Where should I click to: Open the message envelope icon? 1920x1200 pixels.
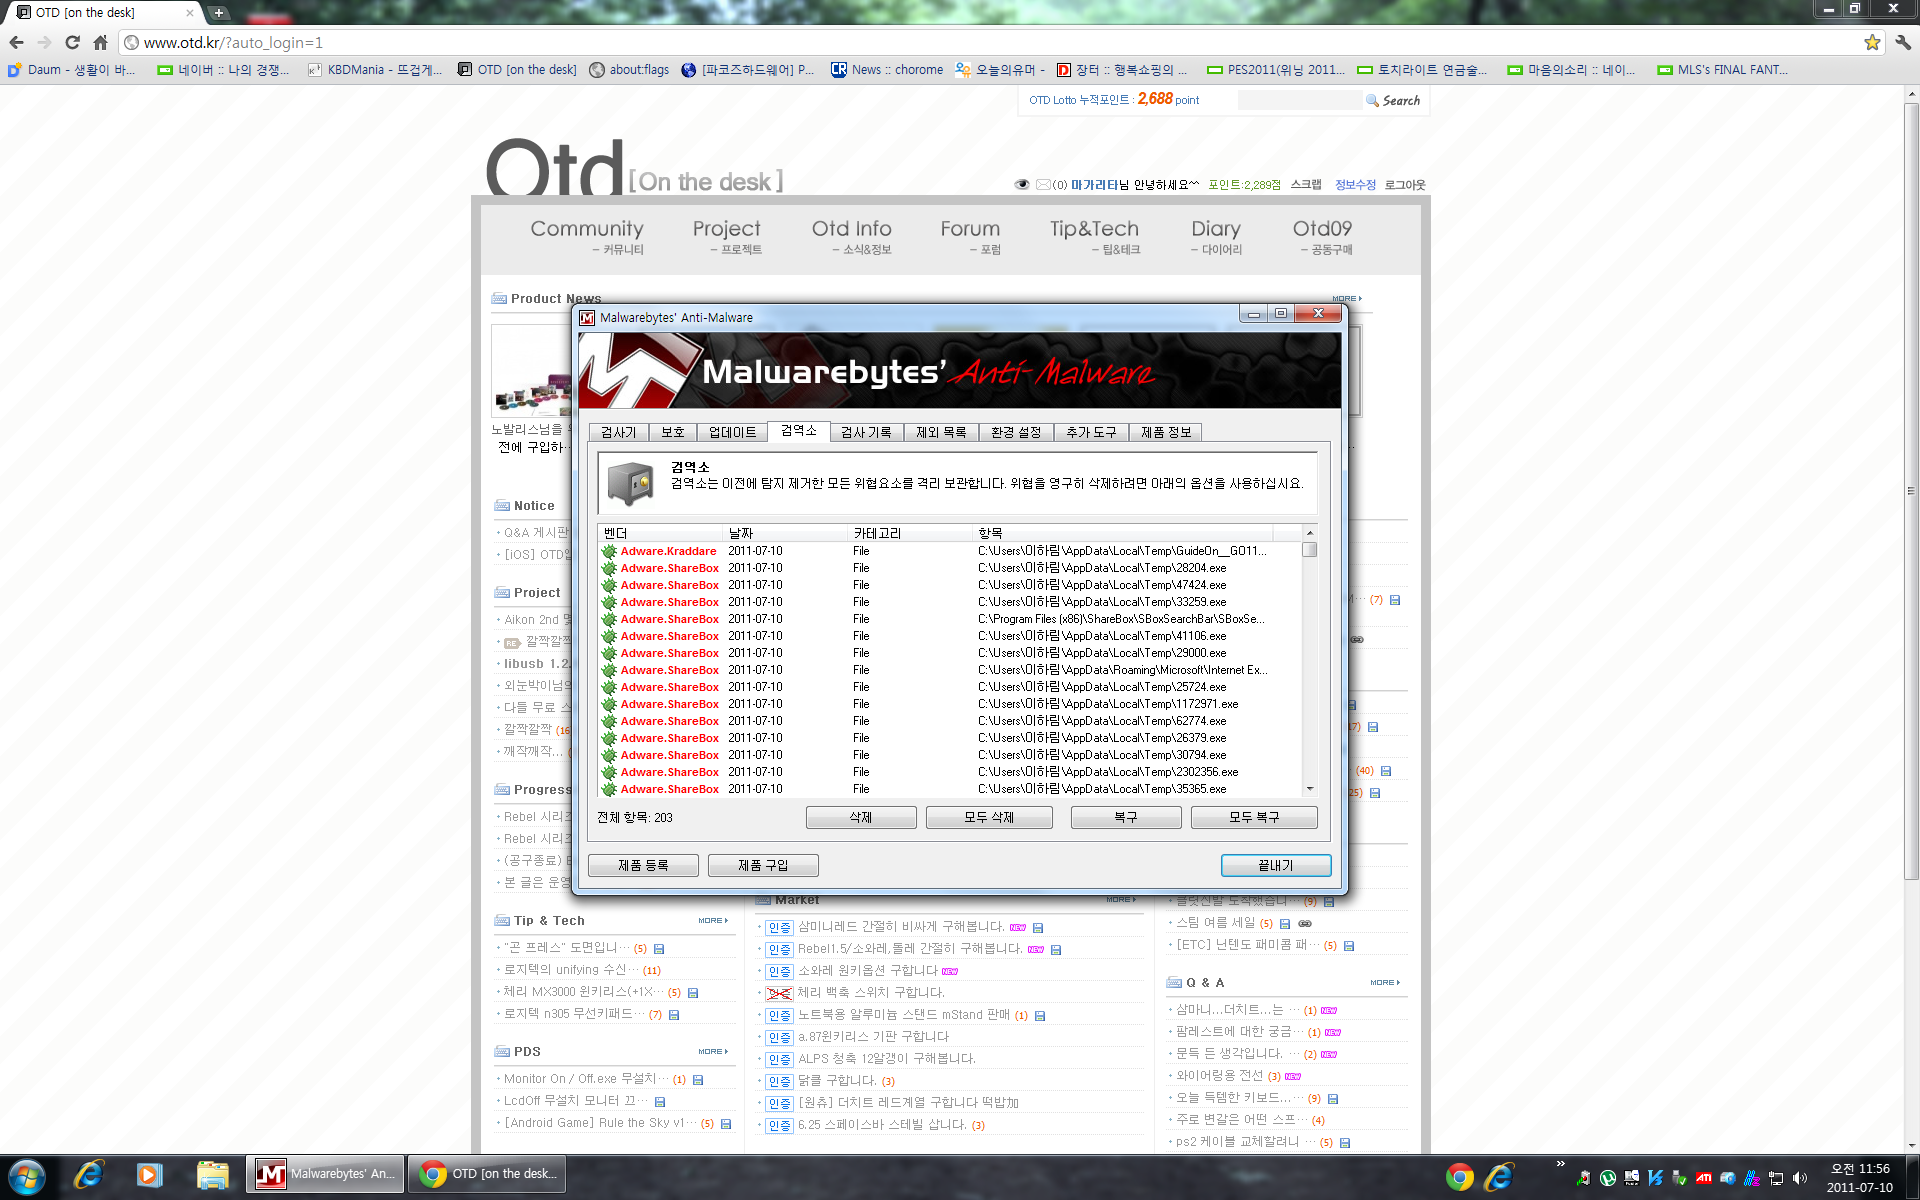pos(1043,185)
